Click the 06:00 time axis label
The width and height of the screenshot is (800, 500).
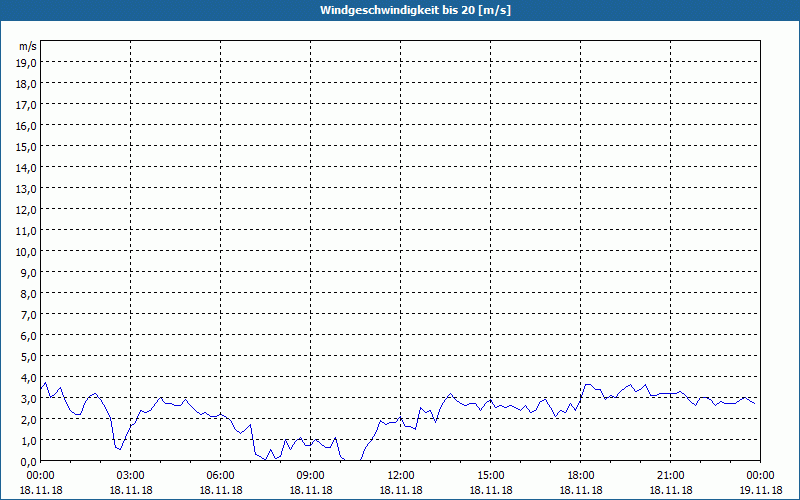[x=220, y=476]
